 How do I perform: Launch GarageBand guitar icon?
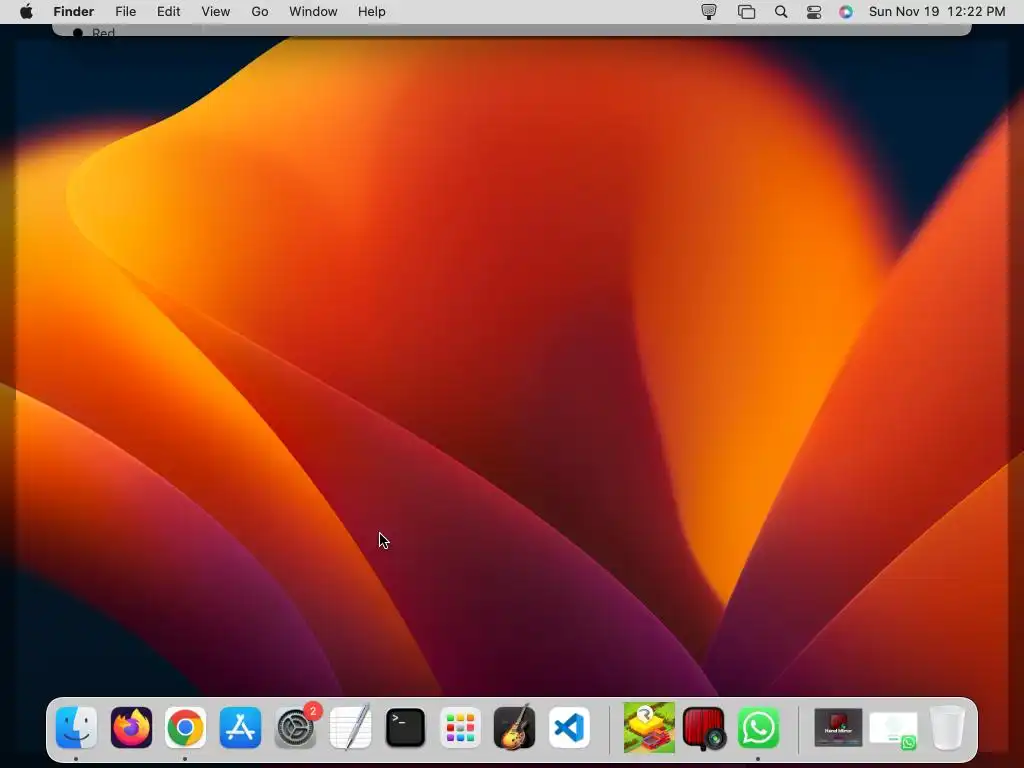[515, 727]
